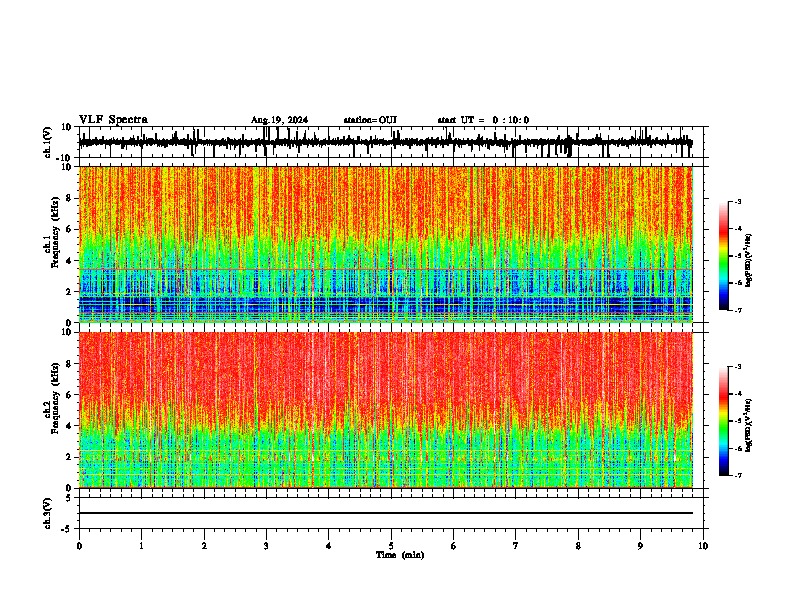Click the time axis tick label "1"
Image resolution: width=792 pixels, height=612 pixels.
141,546
